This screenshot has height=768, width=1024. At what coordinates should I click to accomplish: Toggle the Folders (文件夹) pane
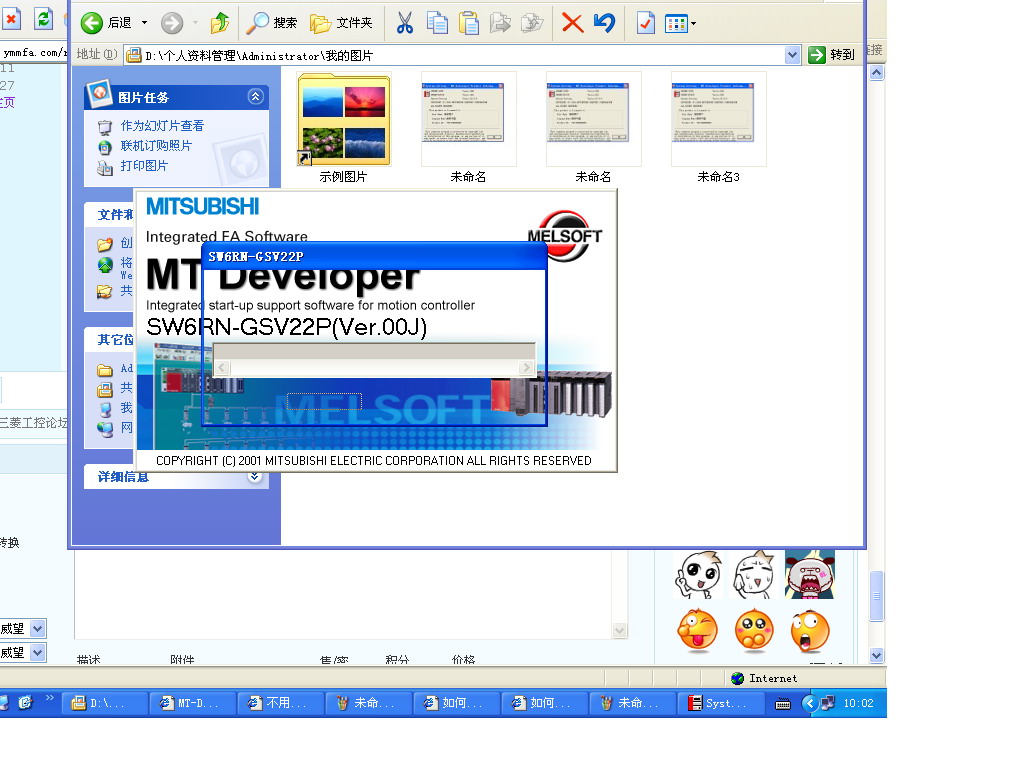[341, 23]
